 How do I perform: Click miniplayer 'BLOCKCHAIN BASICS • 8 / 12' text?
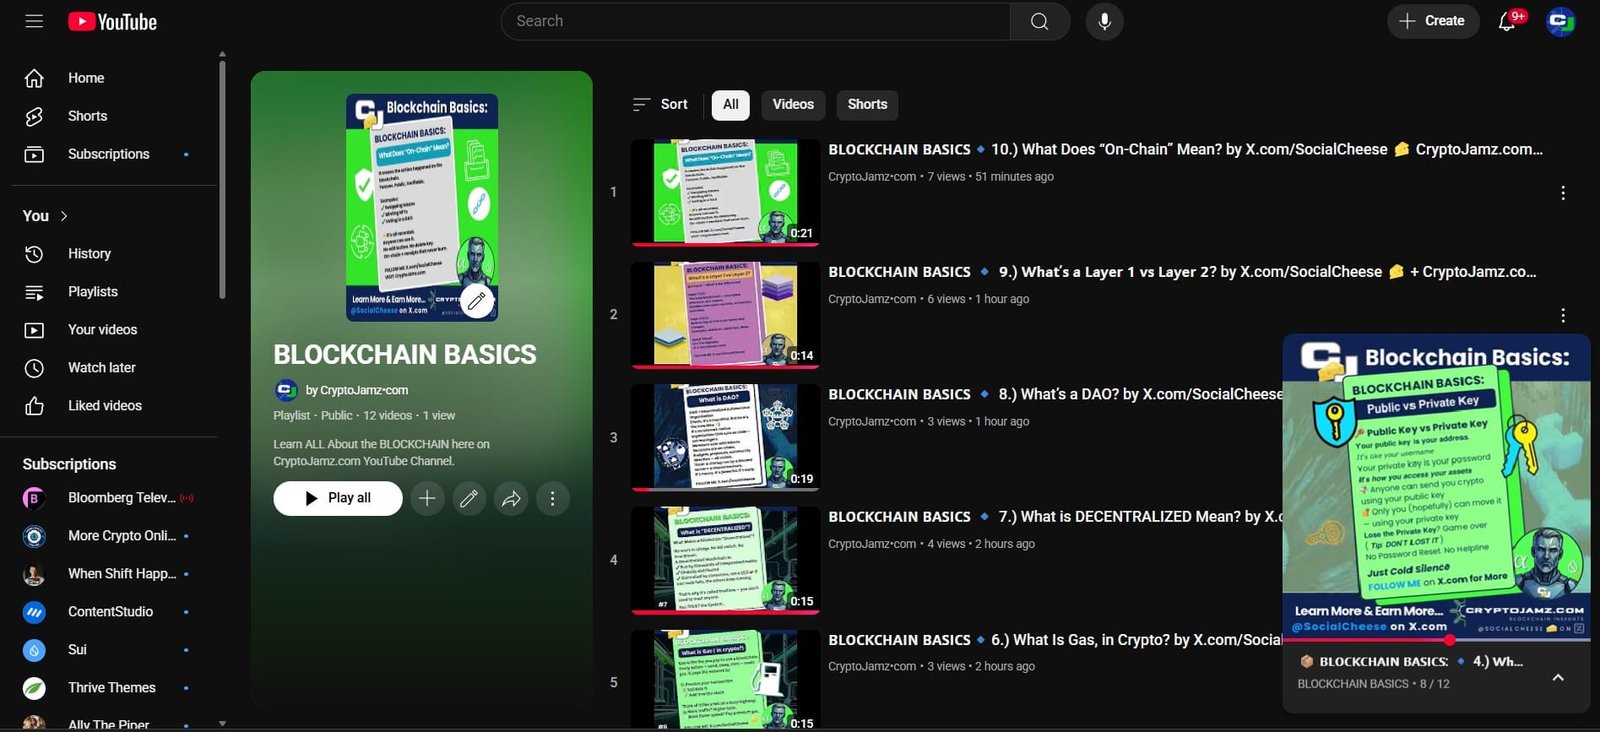[1373, 684]
